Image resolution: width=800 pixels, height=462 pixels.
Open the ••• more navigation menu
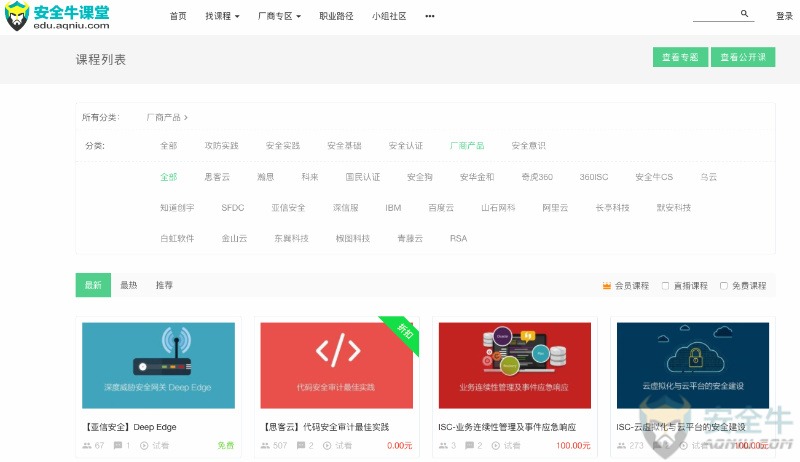coord(430,16)
